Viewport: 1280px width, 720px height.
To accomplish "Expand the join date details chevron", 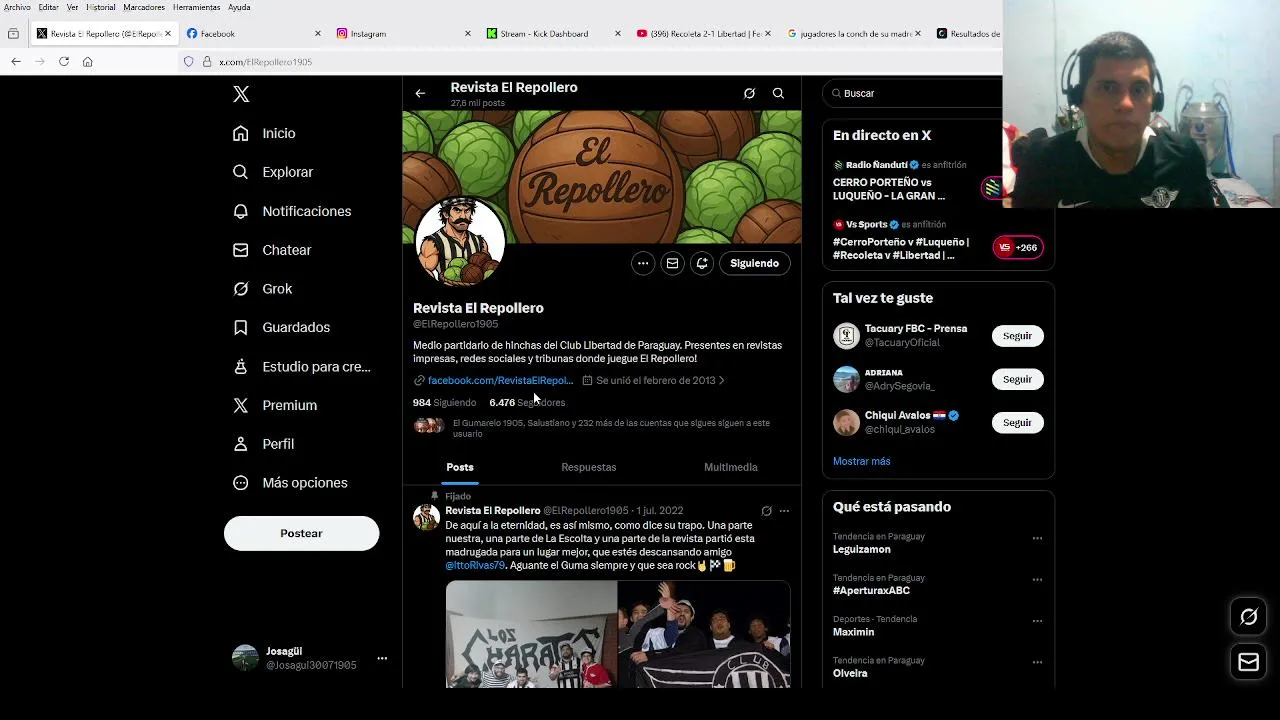I will click(x=722, y=380).
